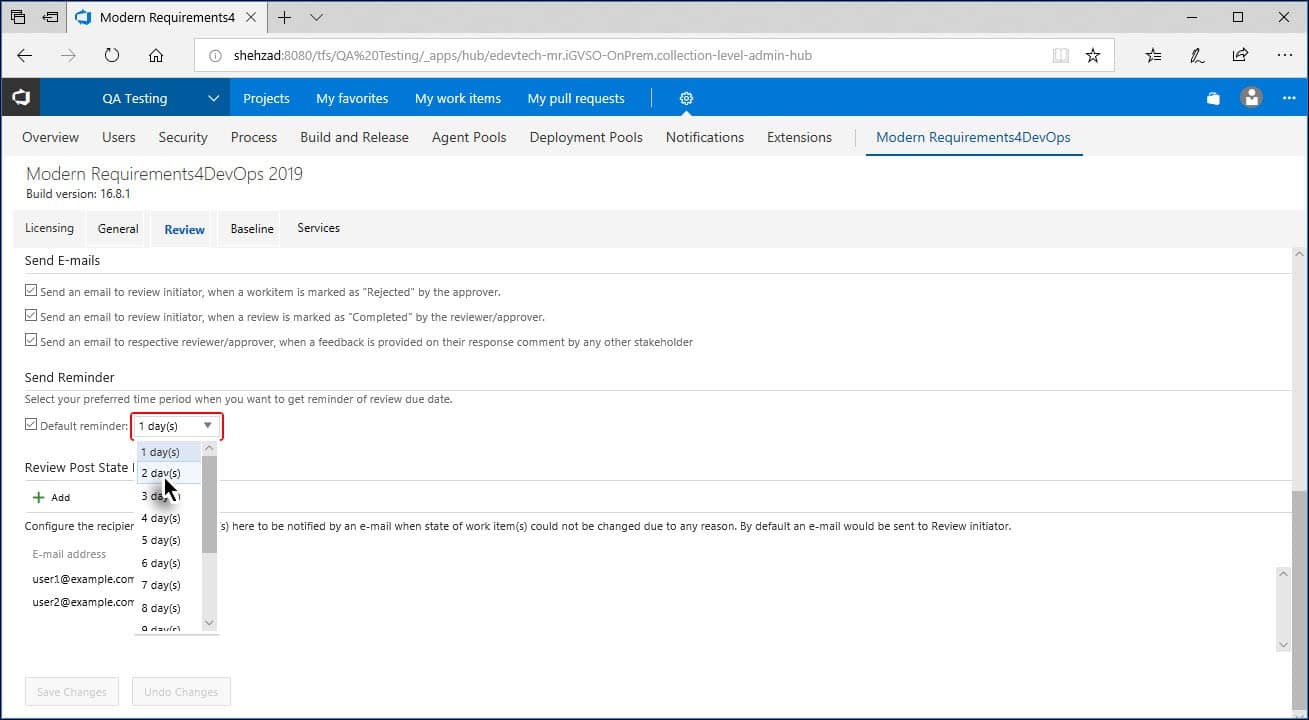Go to the Overview admin tab
The height and width of the screenshot is (720, 1309).
click(x=50, y=137)
